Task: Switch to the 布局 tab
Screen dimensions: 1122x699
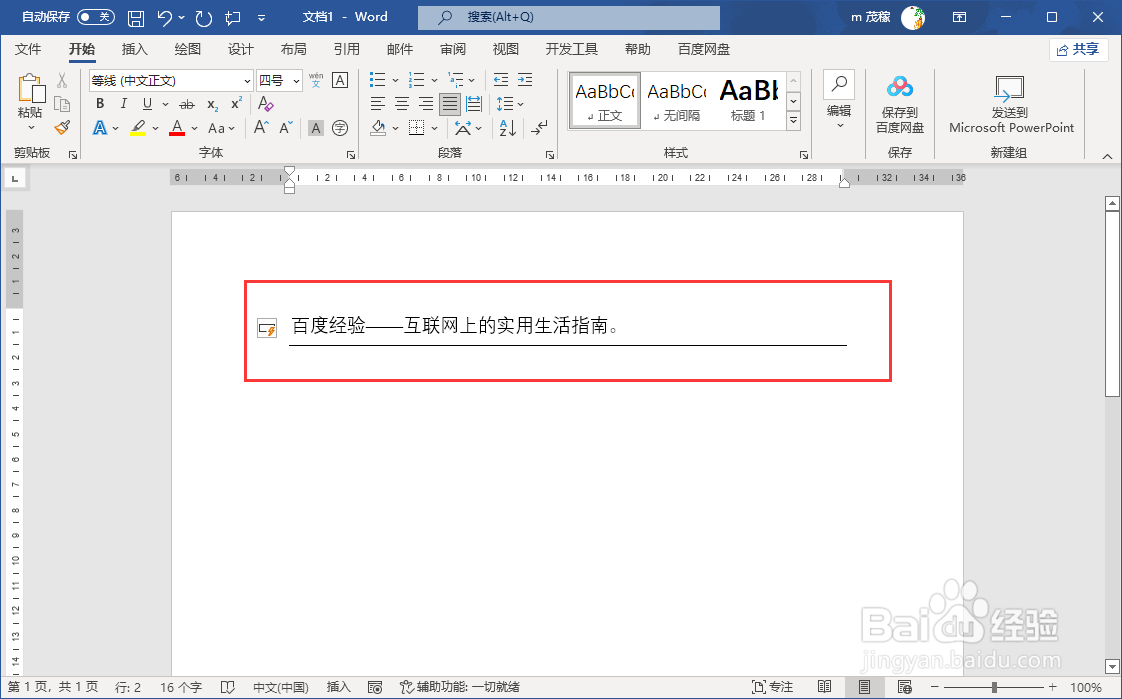Action: coord(293,49)
